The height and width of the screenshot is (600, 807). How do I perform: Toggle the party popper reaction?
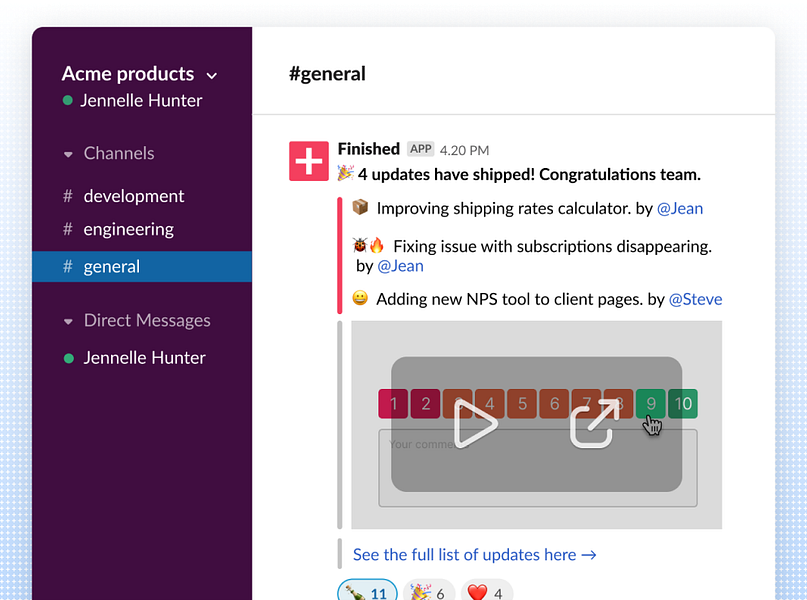pos(427,592)
